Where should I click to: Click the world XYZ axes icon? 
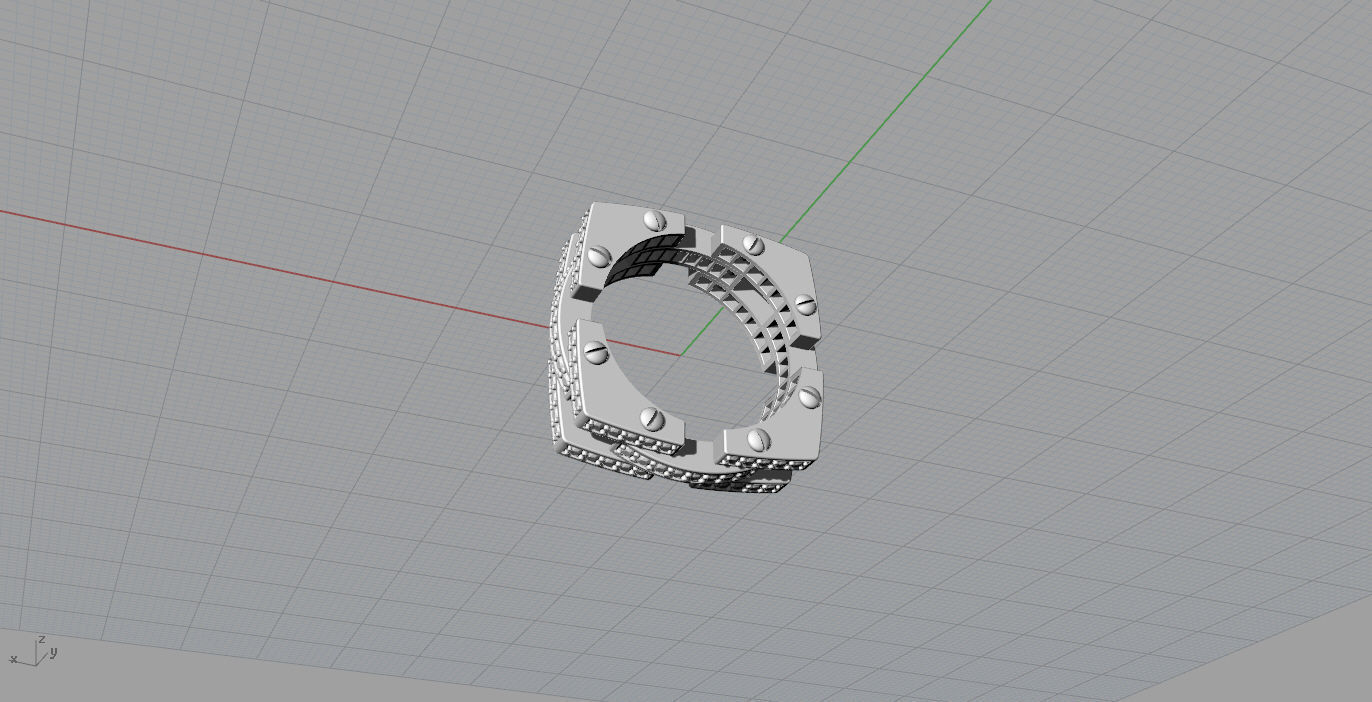[x=33, y=651]
